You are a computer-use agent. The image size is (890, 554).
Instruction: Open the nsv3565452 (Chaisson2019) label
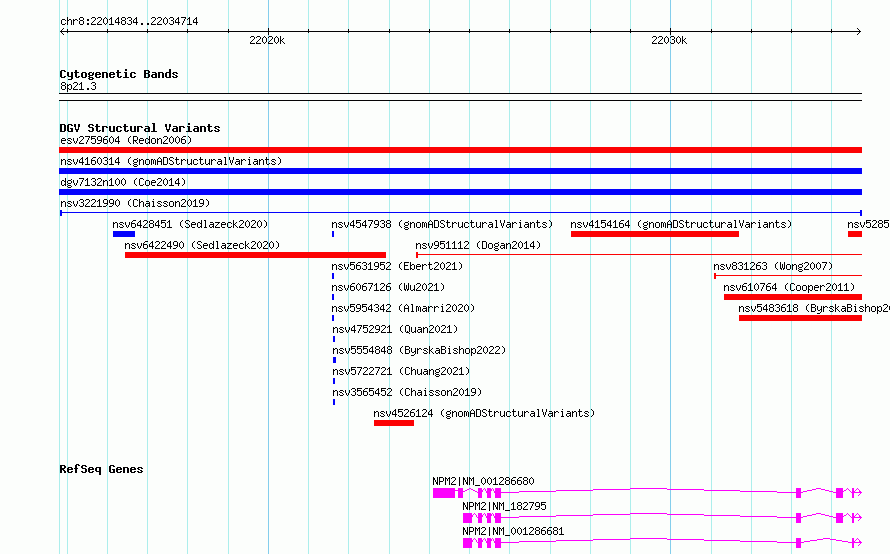(407, 392)
